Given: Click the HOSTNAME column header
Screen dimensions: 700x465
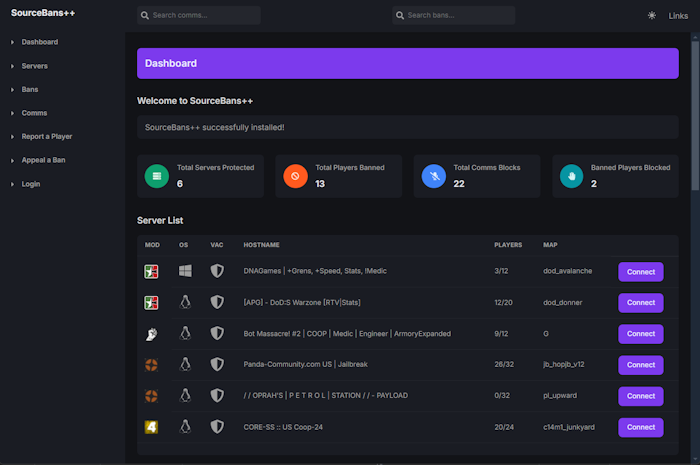Looking at the screenshot, I should pyautogui.click(x=261, y=245).
